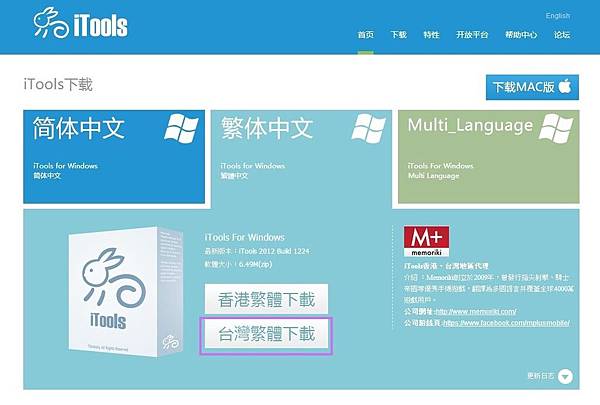
Task: Select the Multi_Language download tile
Action: (489, 157)
